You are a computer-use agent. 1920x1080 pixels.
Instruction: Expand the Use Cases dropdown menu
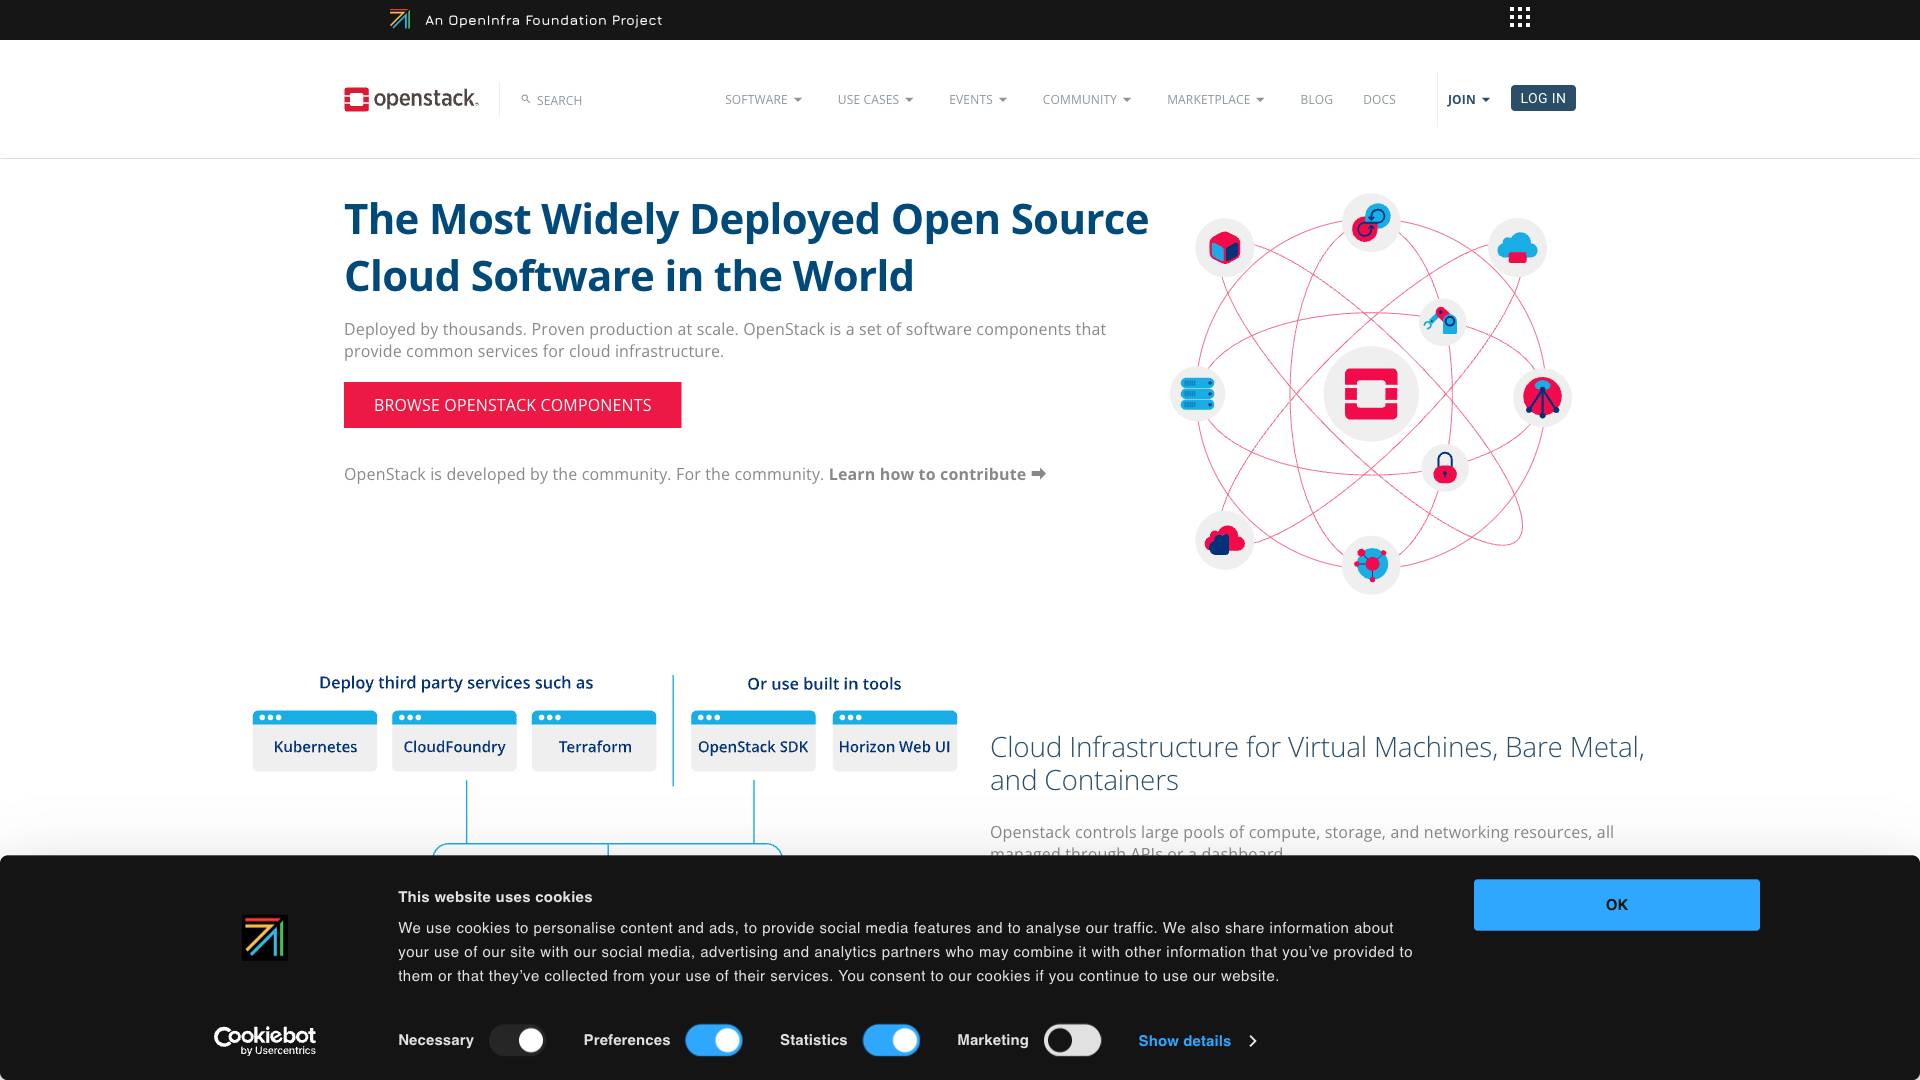875,99
